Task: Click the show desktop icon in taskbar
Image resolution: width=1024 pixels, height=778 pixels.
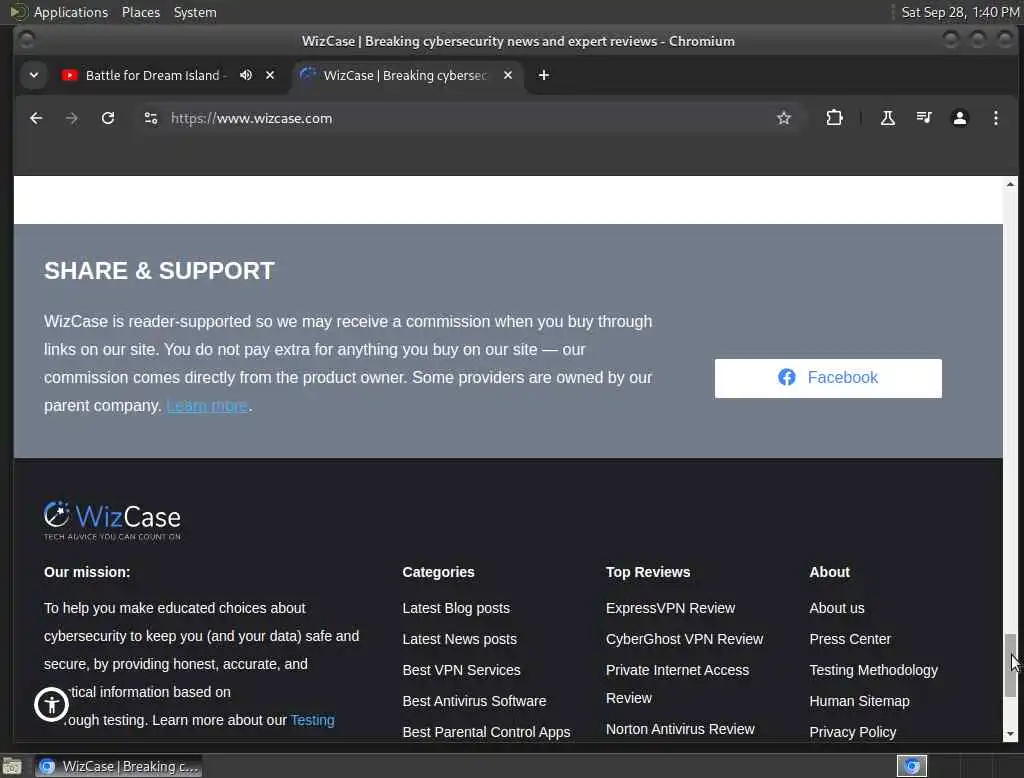Action: tap(12, 766)
